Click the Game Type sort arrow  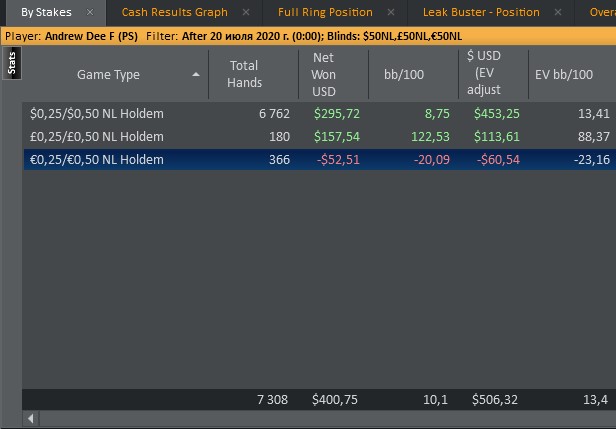[x=196, y=75]
